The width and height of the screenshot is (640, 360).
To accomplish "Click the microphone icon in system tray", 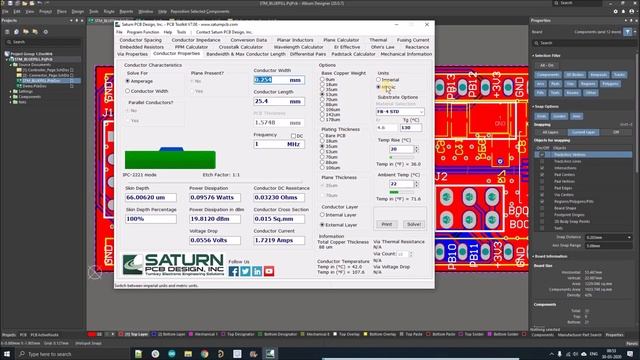I will pos(559,354).
